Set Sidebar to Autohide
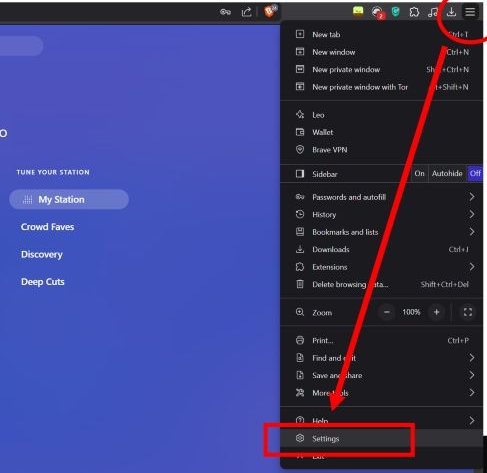The width and height of the screenshot is (487, 473). coord(447,173)
